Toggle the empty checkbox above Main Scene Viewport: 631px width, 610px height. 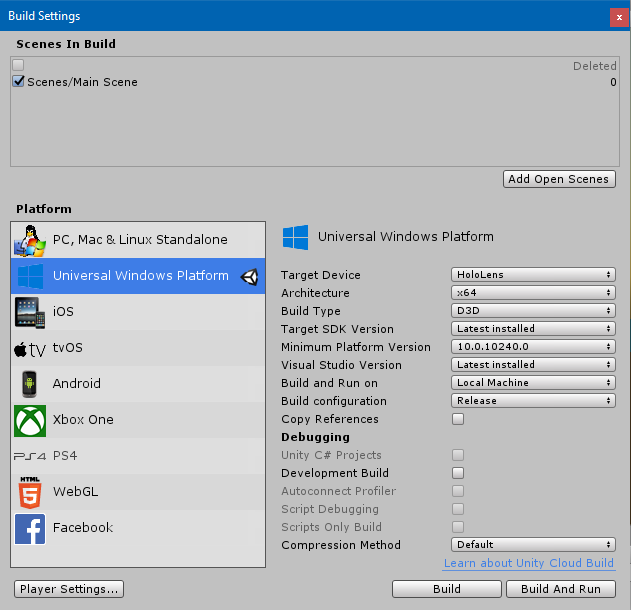(x=18, y=65)
